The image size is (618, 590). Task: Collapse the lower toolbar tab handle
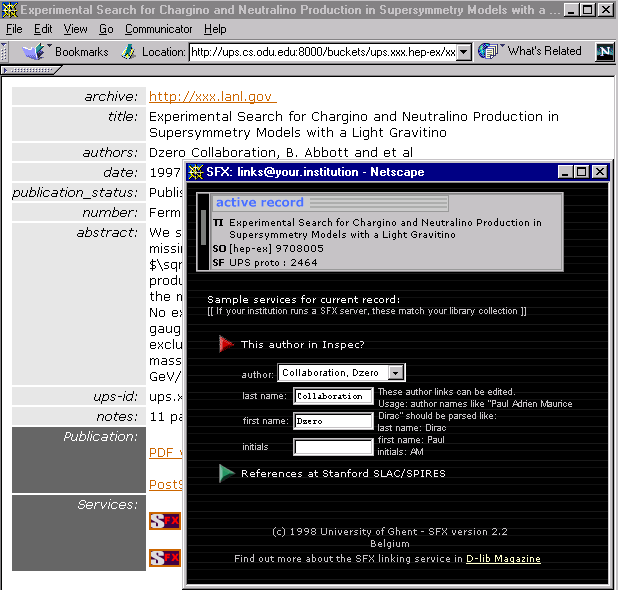[31, 70]
